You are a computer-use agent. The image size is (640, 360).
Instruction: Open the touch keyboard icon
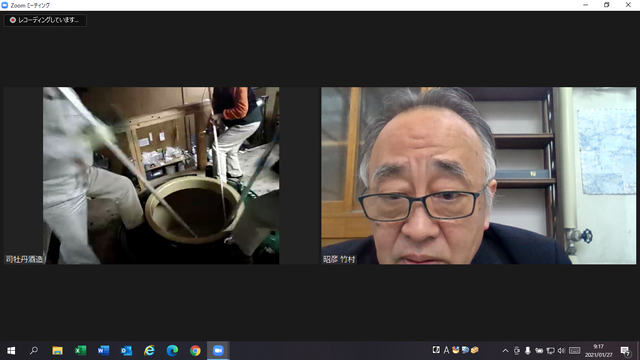[575, 351]
